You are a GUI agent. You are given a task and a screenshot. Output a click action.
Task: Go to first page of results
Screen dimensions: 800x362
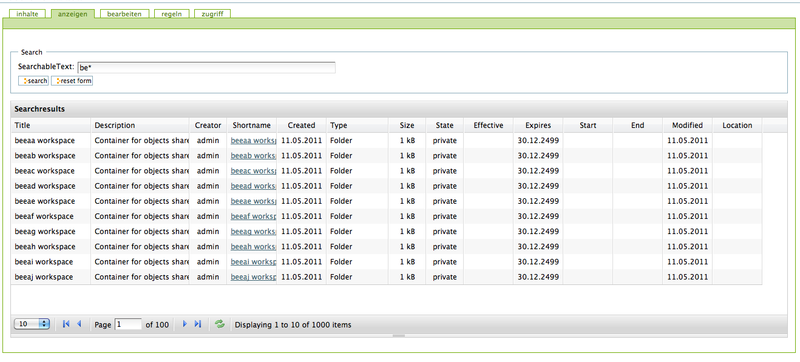(66, 324)
